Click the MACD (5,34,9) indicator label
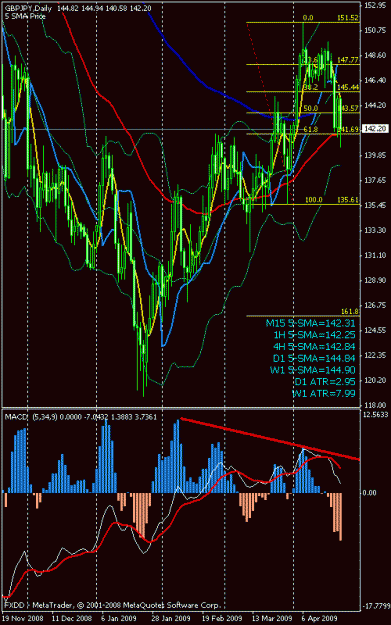The width and height of the screenshot is (391, 625). pos(31,417)
